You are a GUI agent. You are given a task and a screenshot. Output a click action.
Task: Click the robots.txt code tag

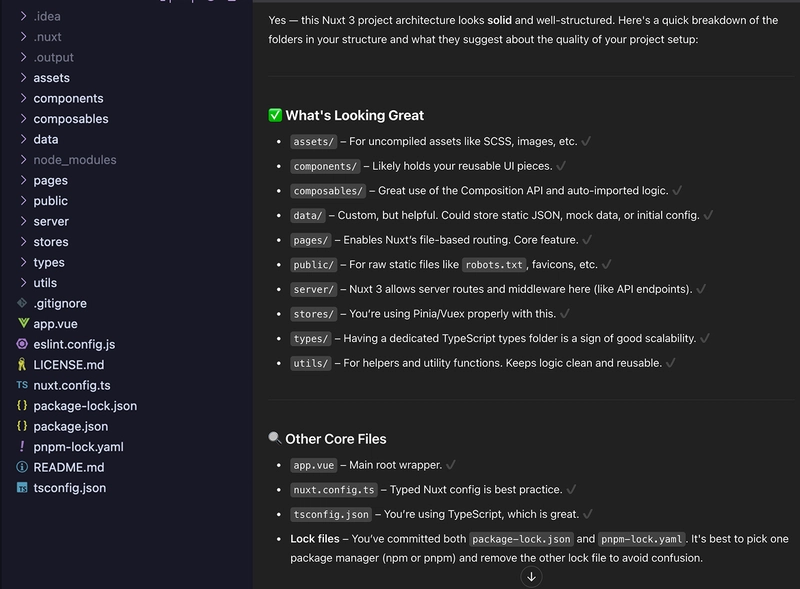click(494, 264)
